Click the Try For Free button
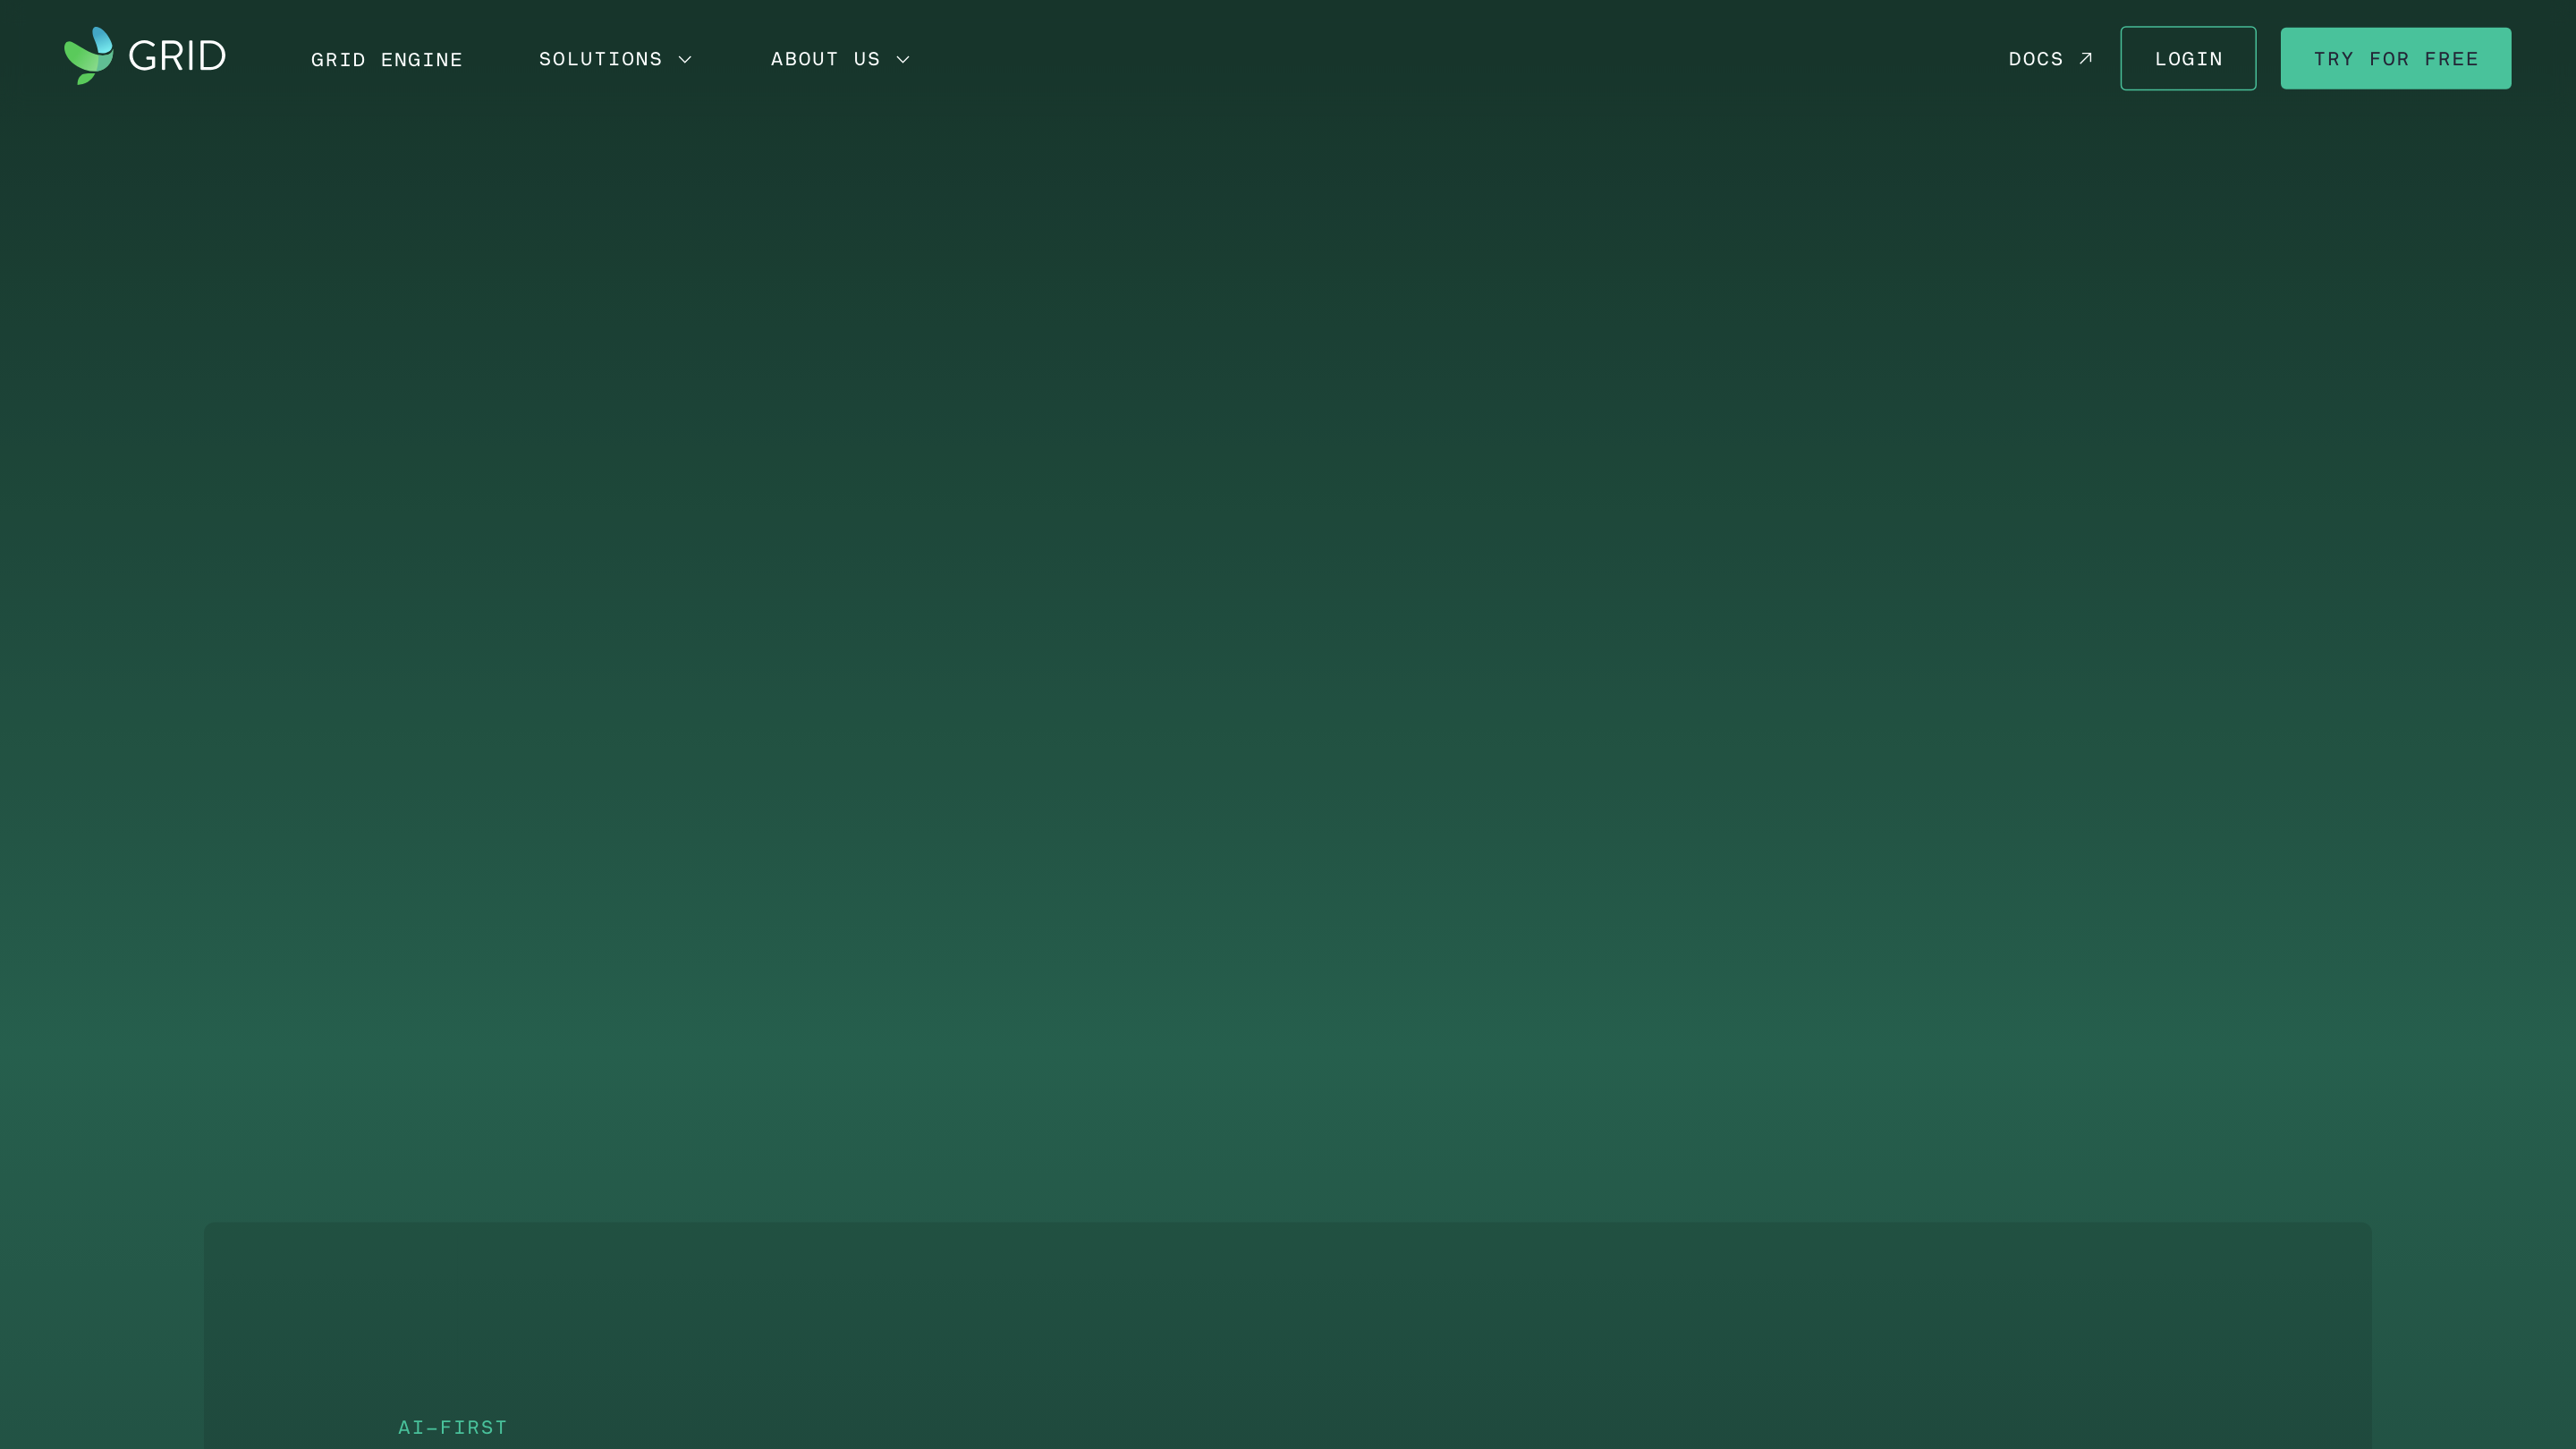 click(2395, 59)
